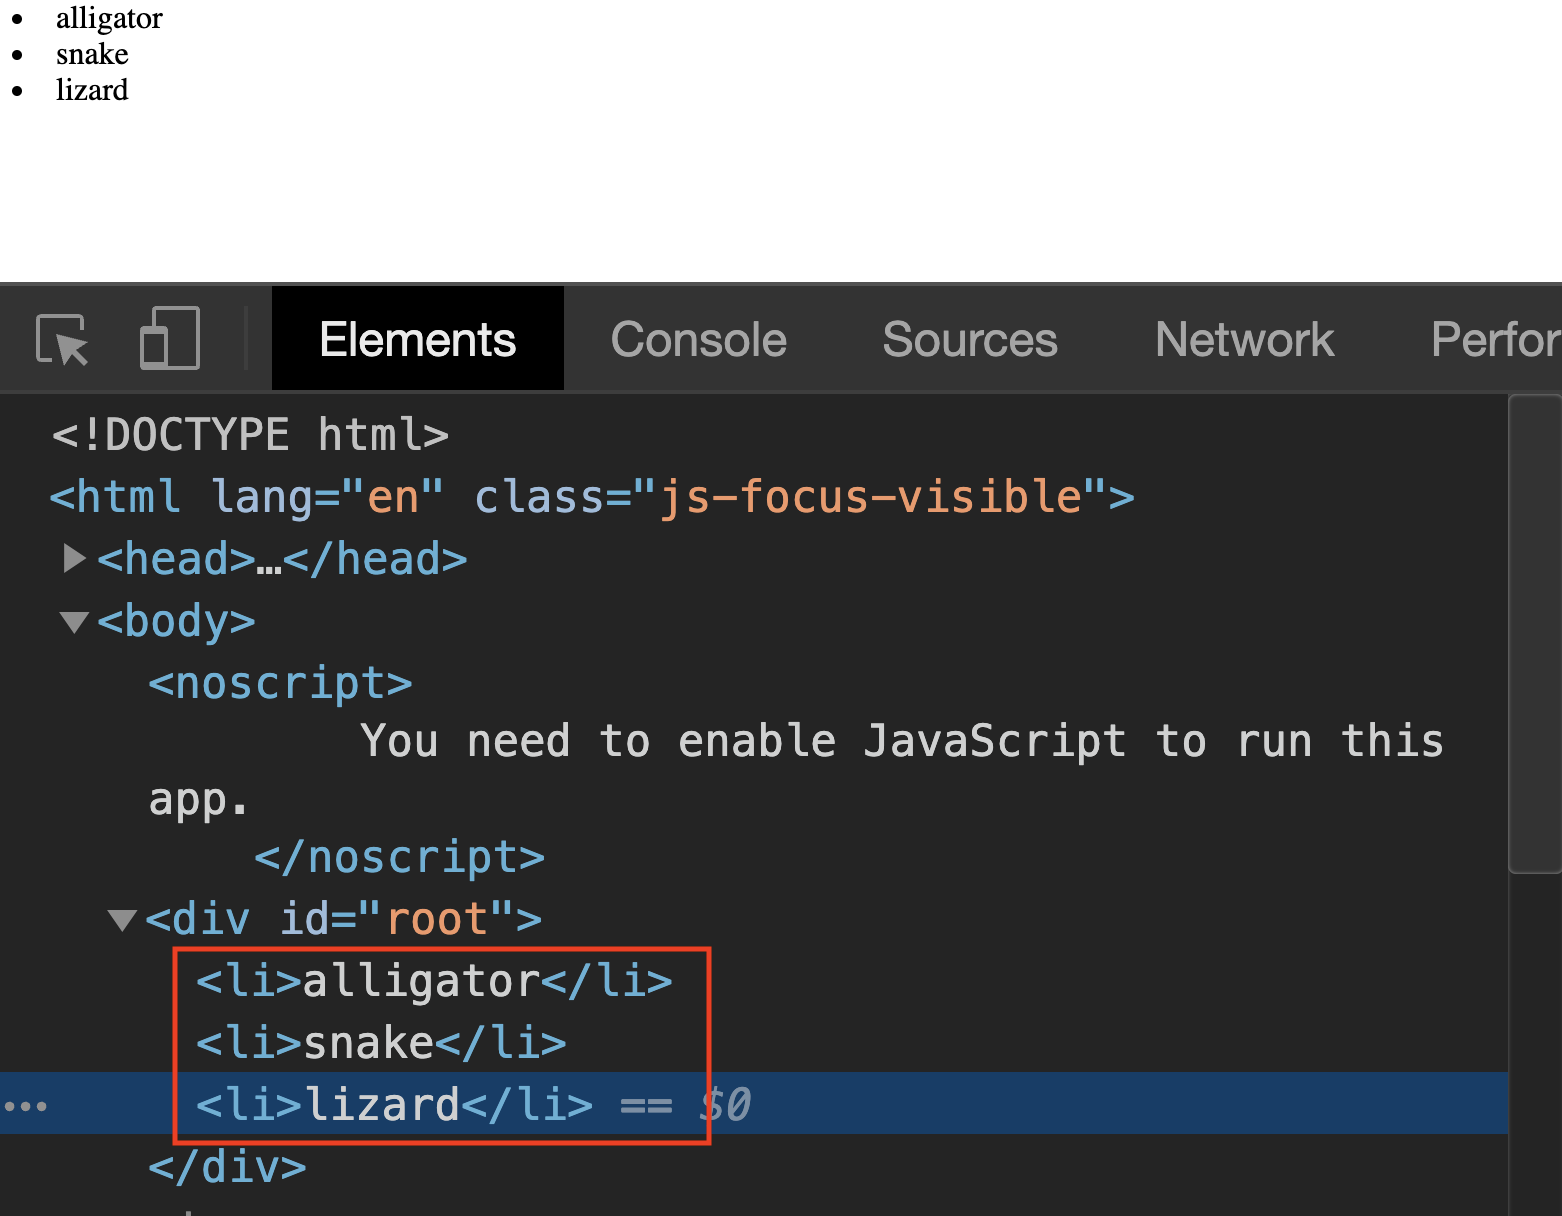Select the snake list item node
This screenshot has height=1216, width=1562.
tap(380, 1042)
